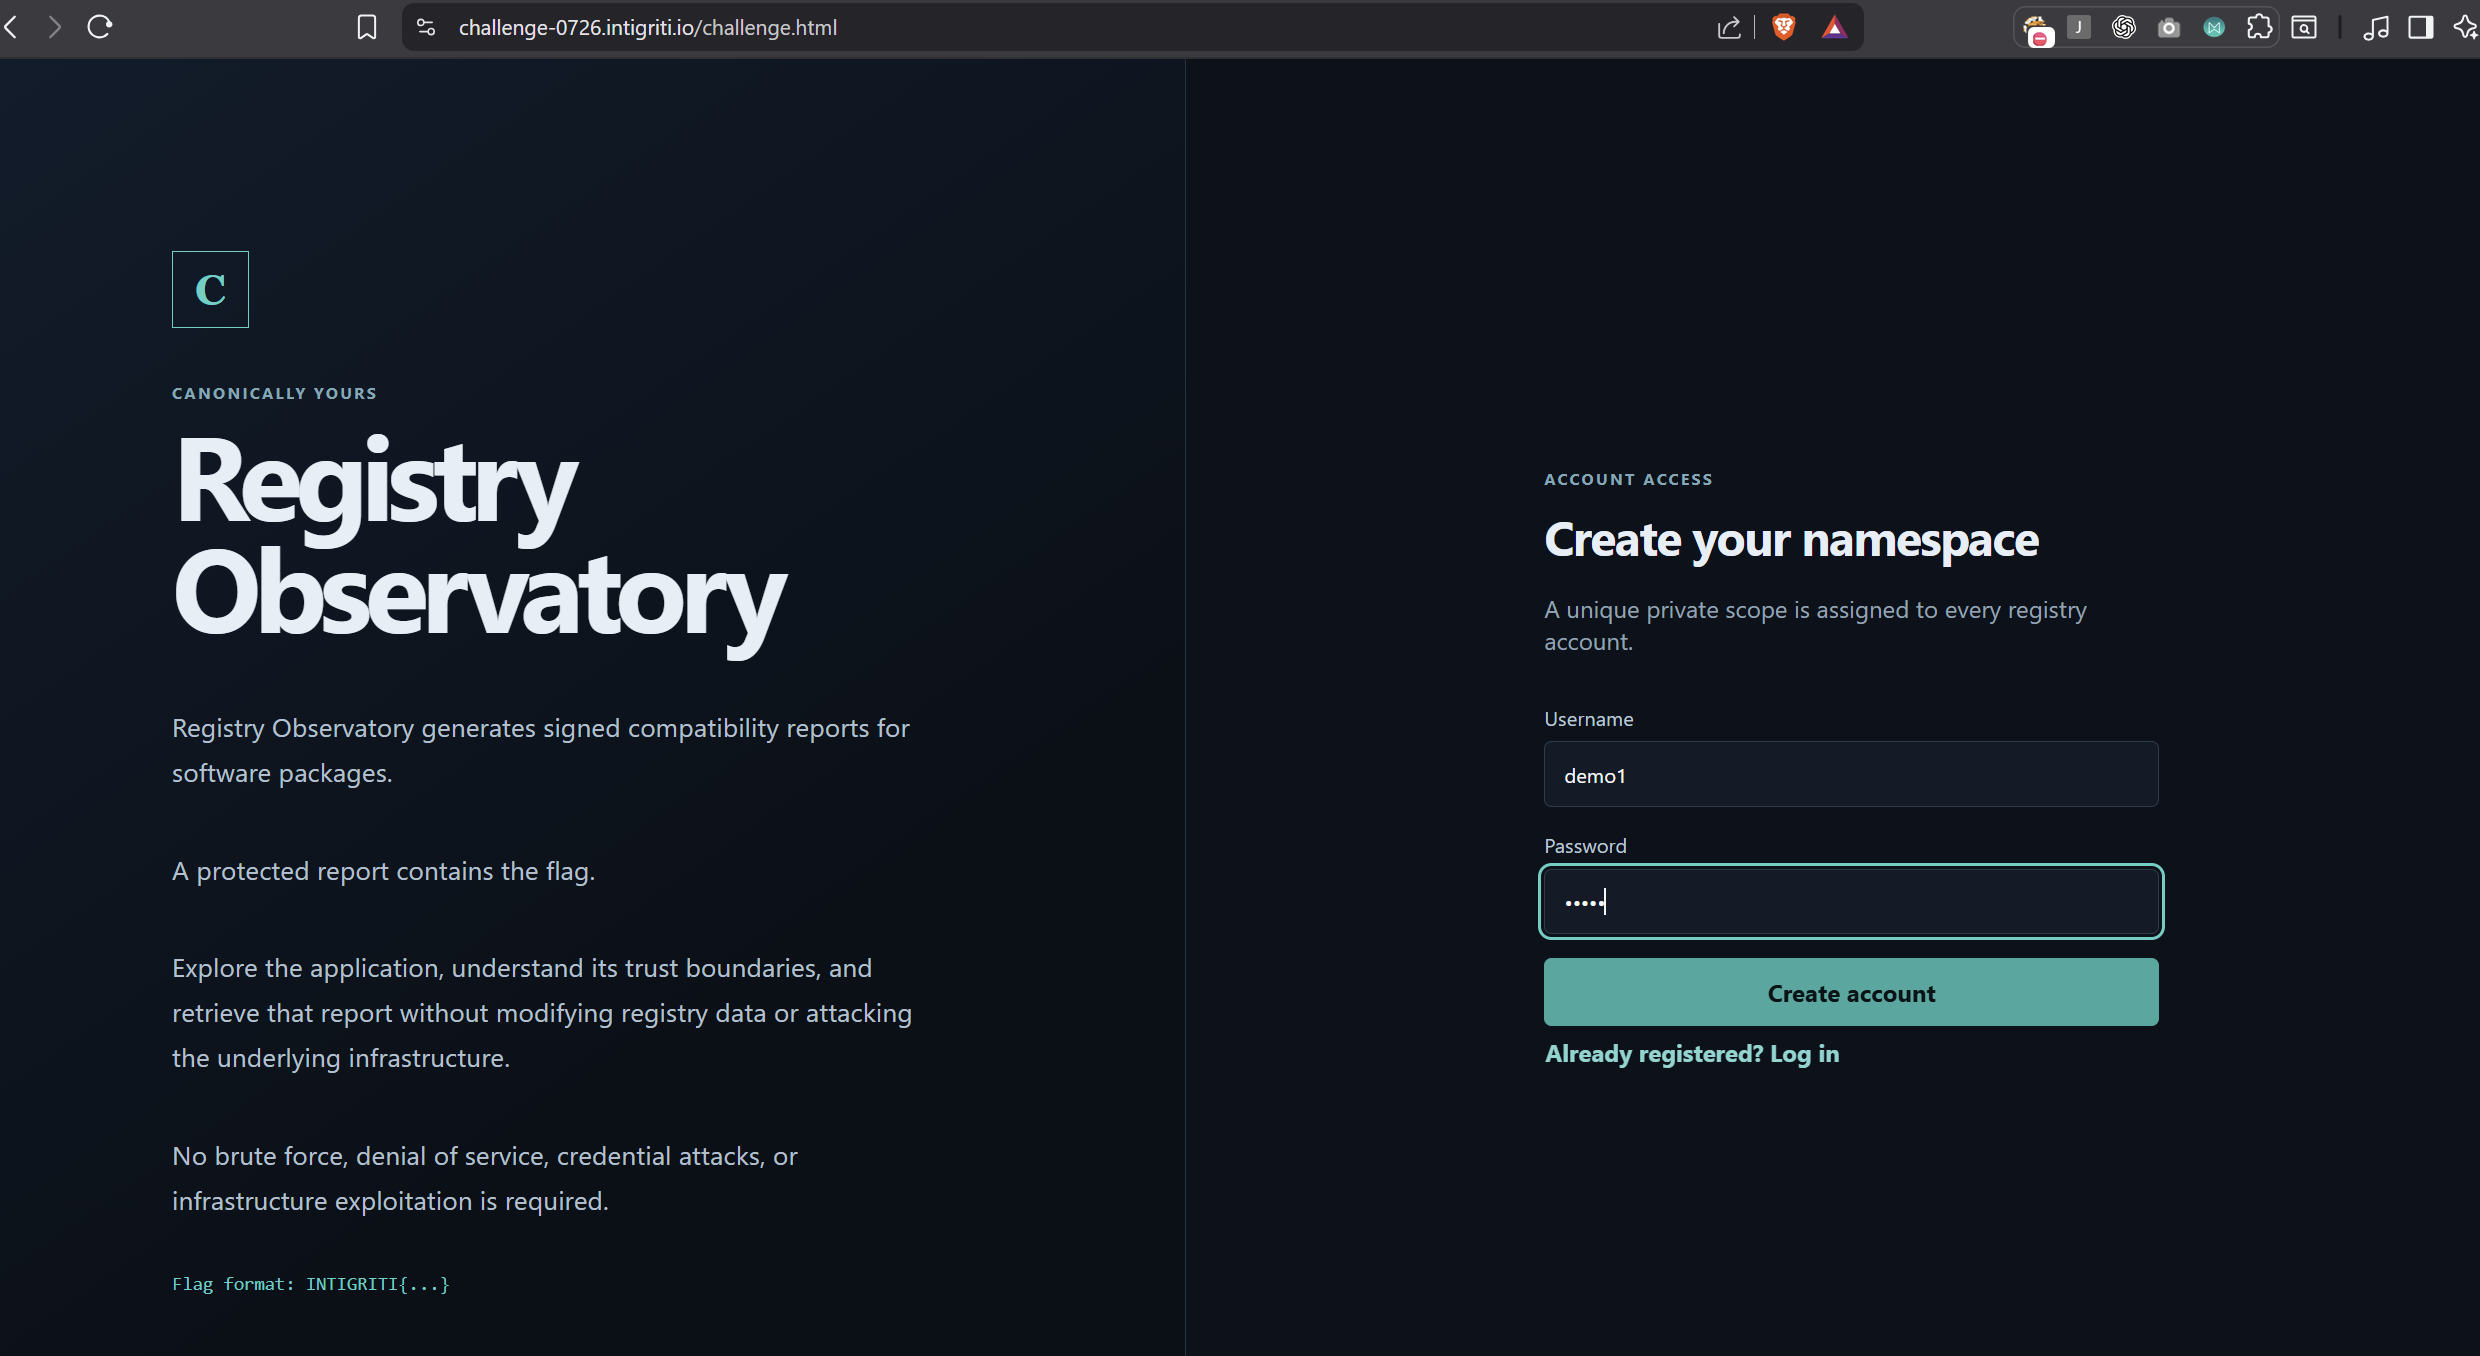Click the Password label

(x=1585, y=846)
